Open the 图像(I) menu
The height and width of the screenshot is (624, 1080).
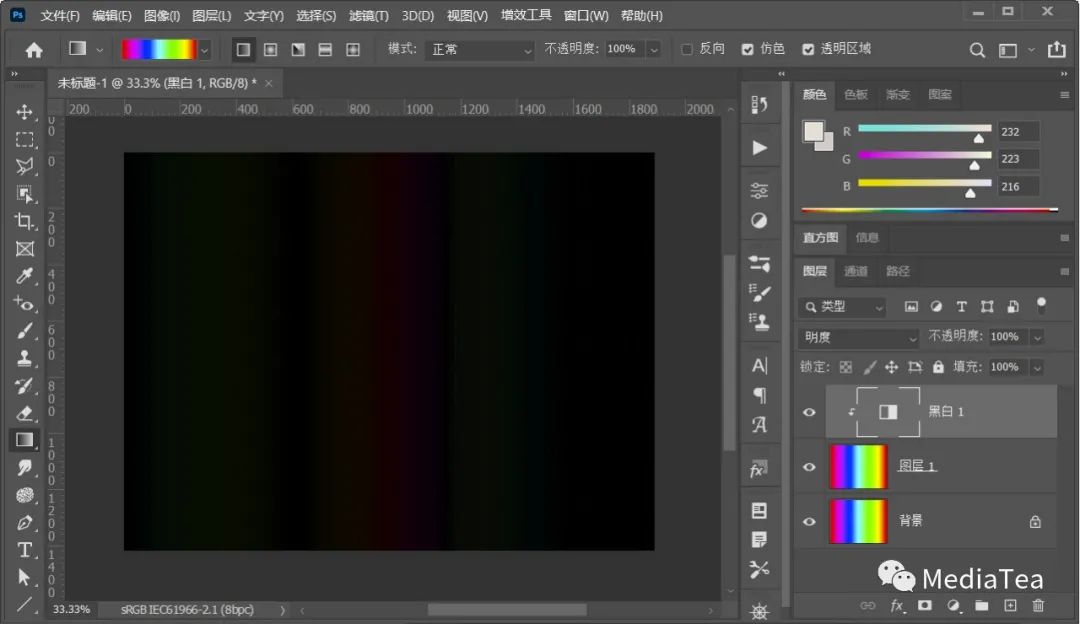pos(162,15)
